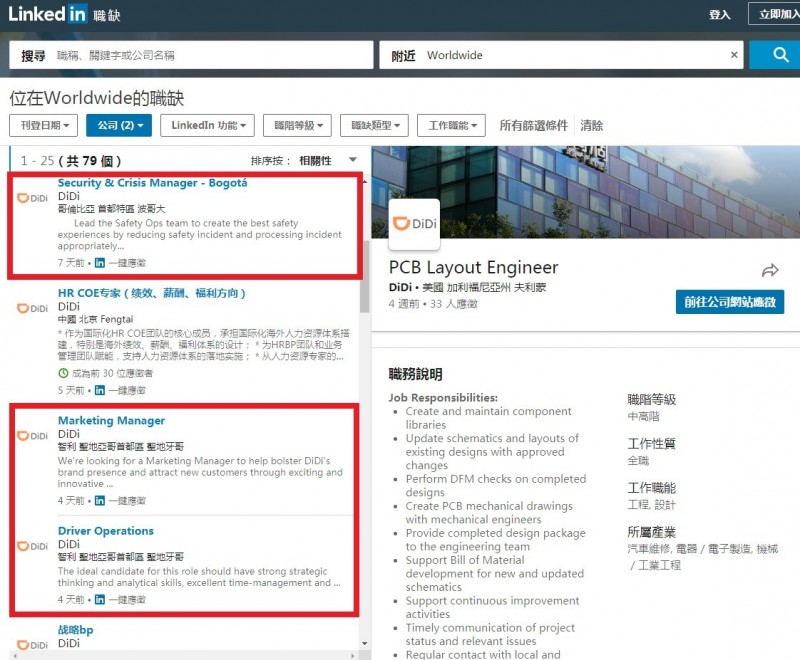Click the clock icon beside 成為前 30 位應徵者

pyautogui.click(x=63, y=374)
